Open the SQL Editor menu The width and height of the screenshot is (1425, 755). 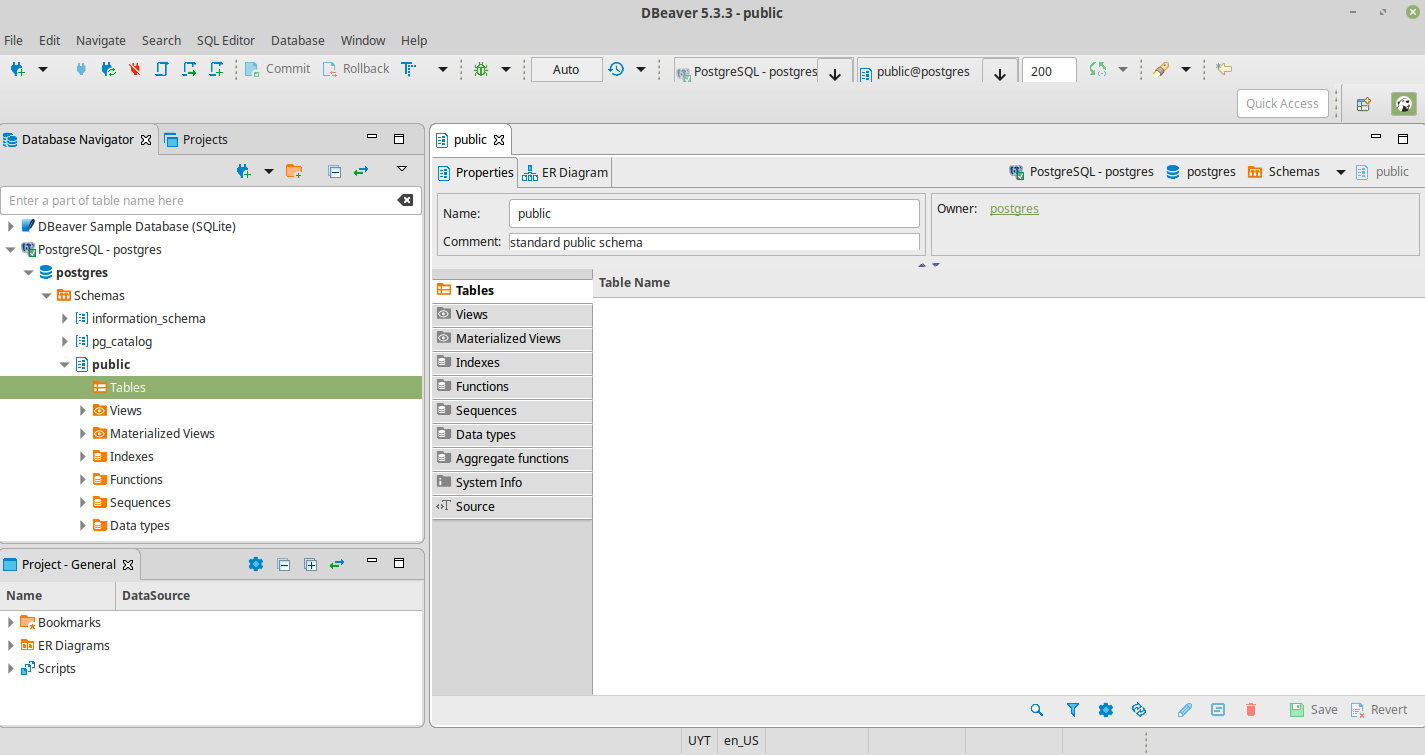(226, 40)
